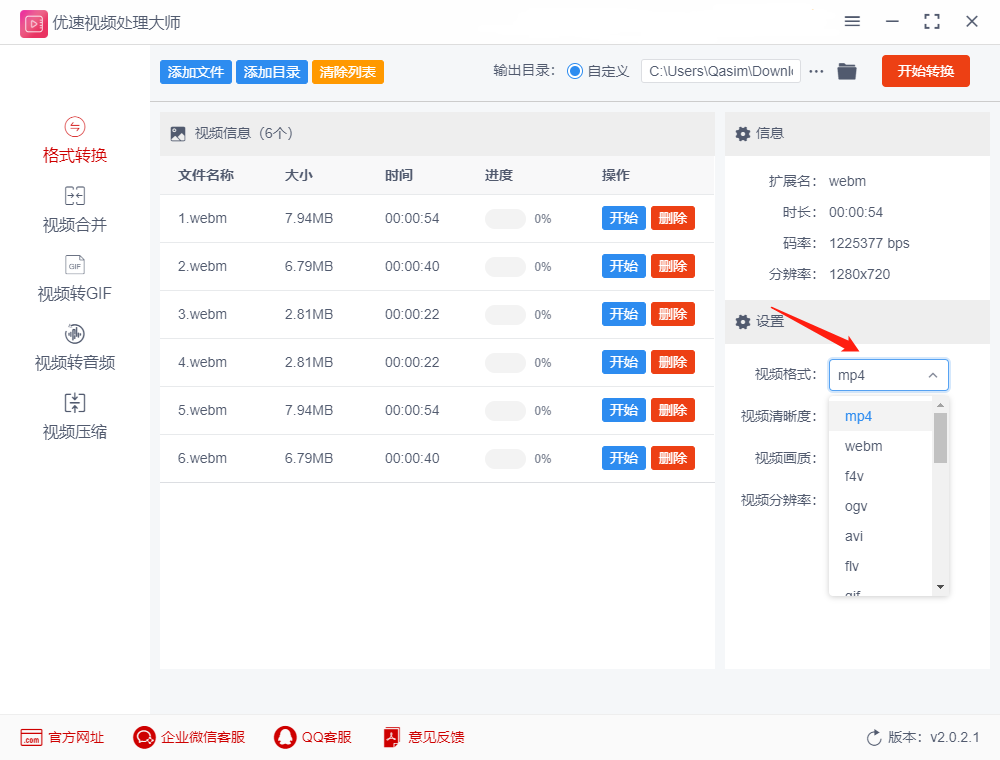
Task: Open the hamburger menu
Action: [852, 21]
